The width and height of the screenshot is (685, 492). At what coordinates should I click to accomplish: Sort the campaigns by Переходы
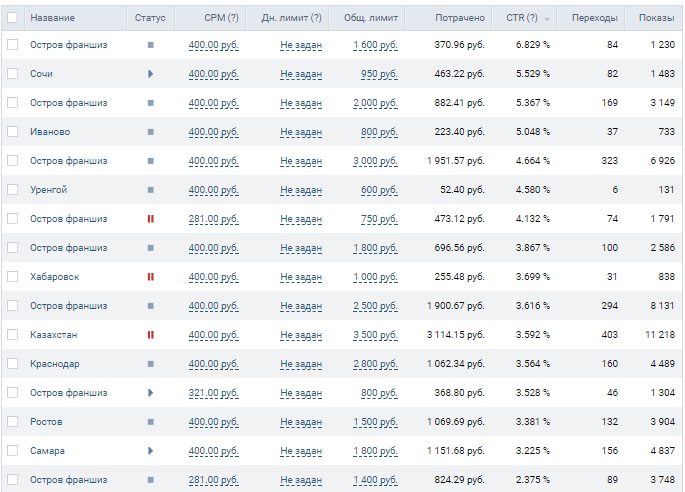click(595, 18)
